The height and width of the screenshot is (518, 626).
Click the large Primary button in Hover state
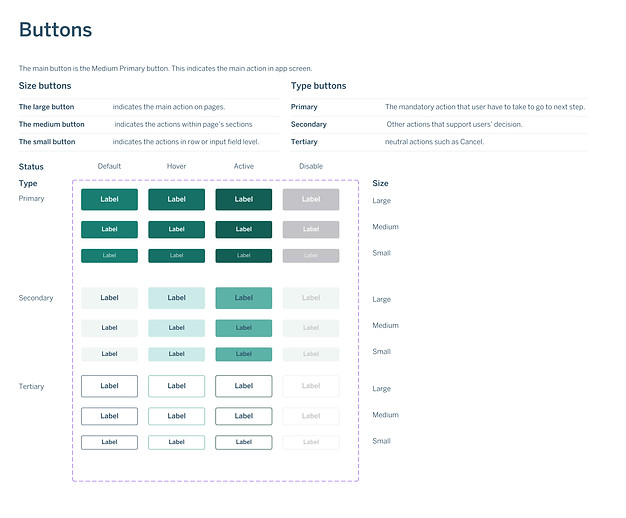(176, 199)
